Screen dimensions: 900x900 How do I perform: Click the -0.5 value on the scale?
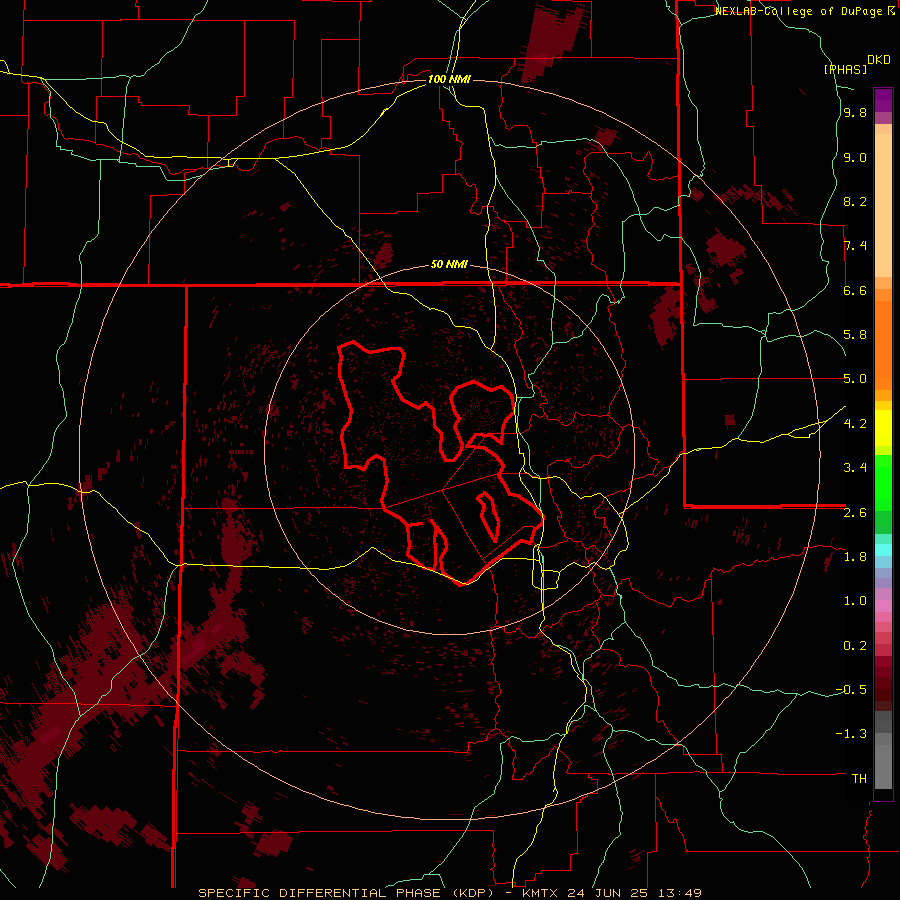(x=851, y=690)
